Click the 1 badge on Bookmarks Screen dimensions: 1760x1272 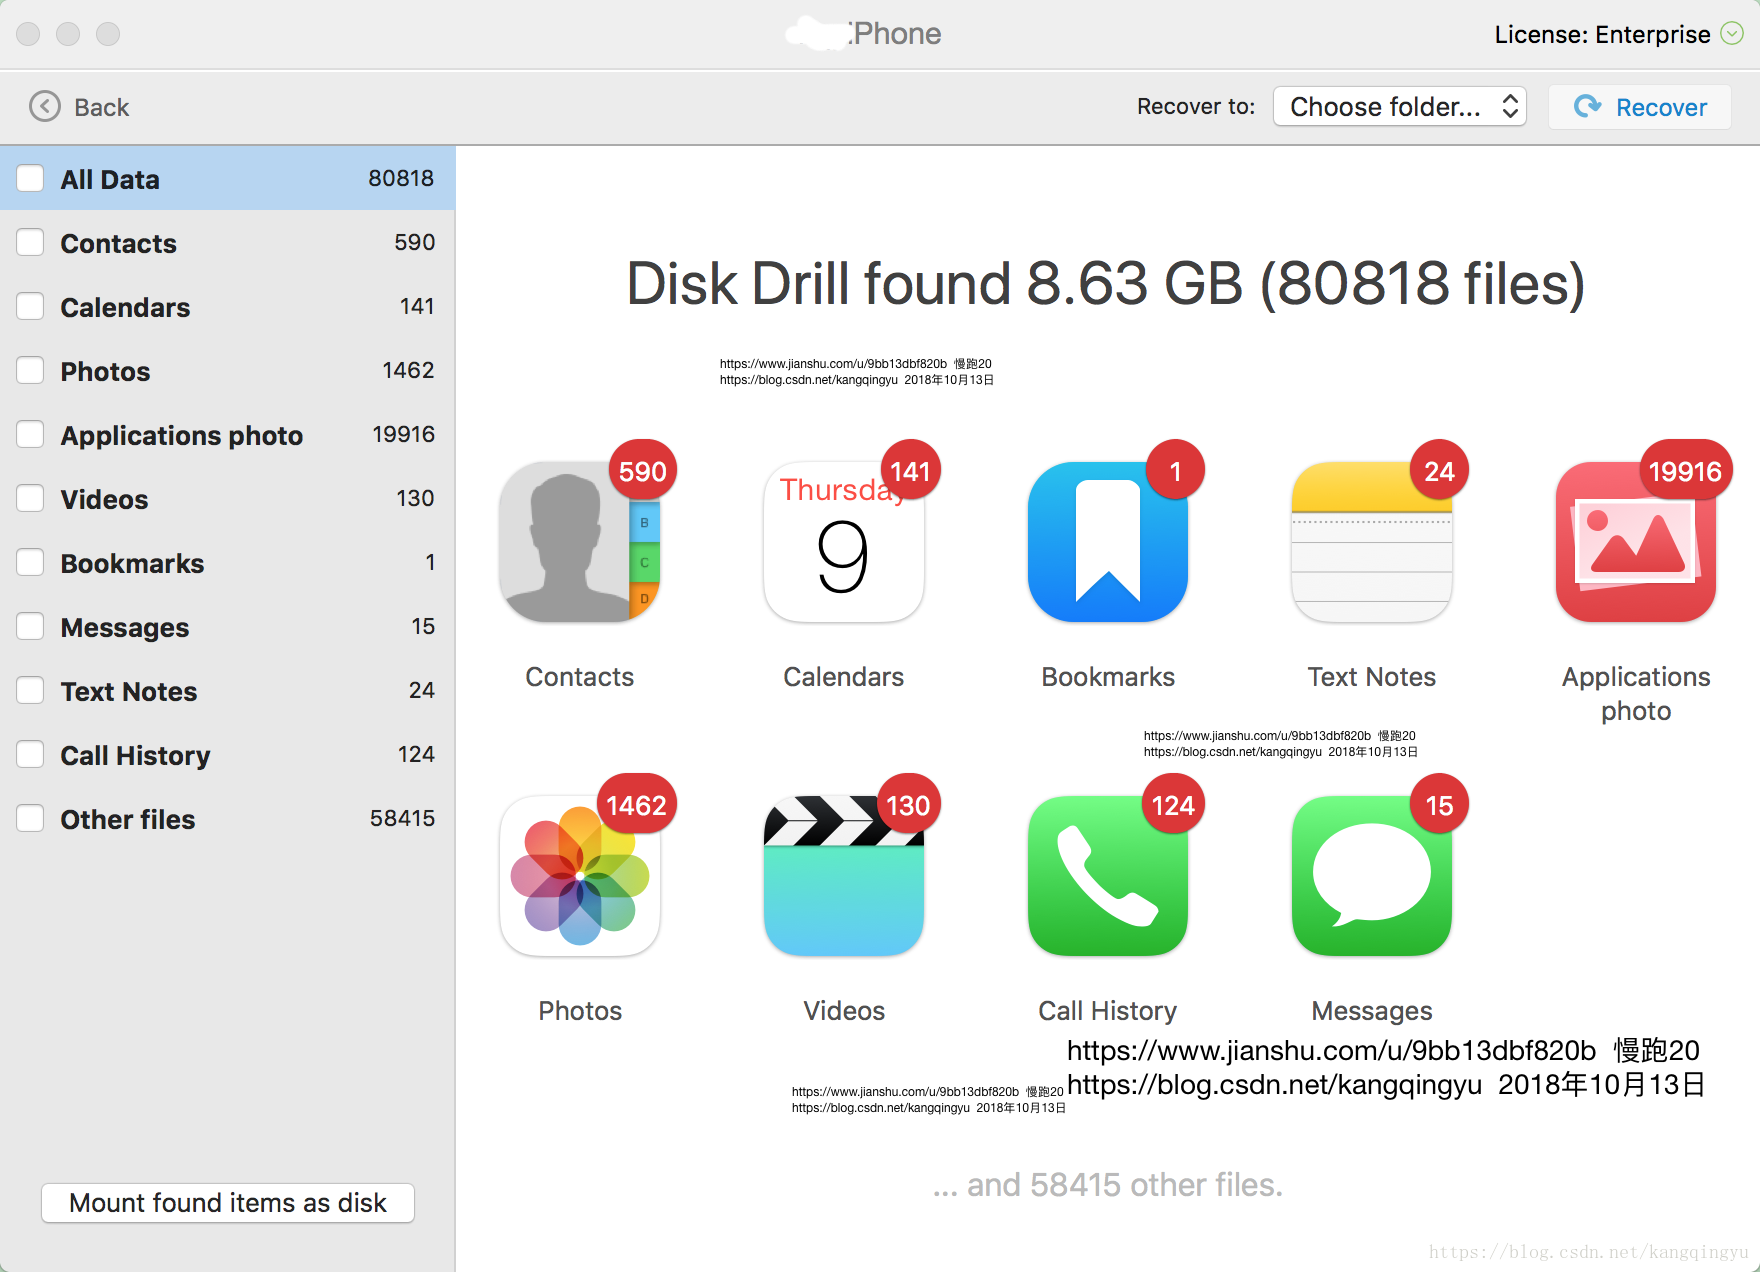pyautogui.click(x=1175, y=471)
